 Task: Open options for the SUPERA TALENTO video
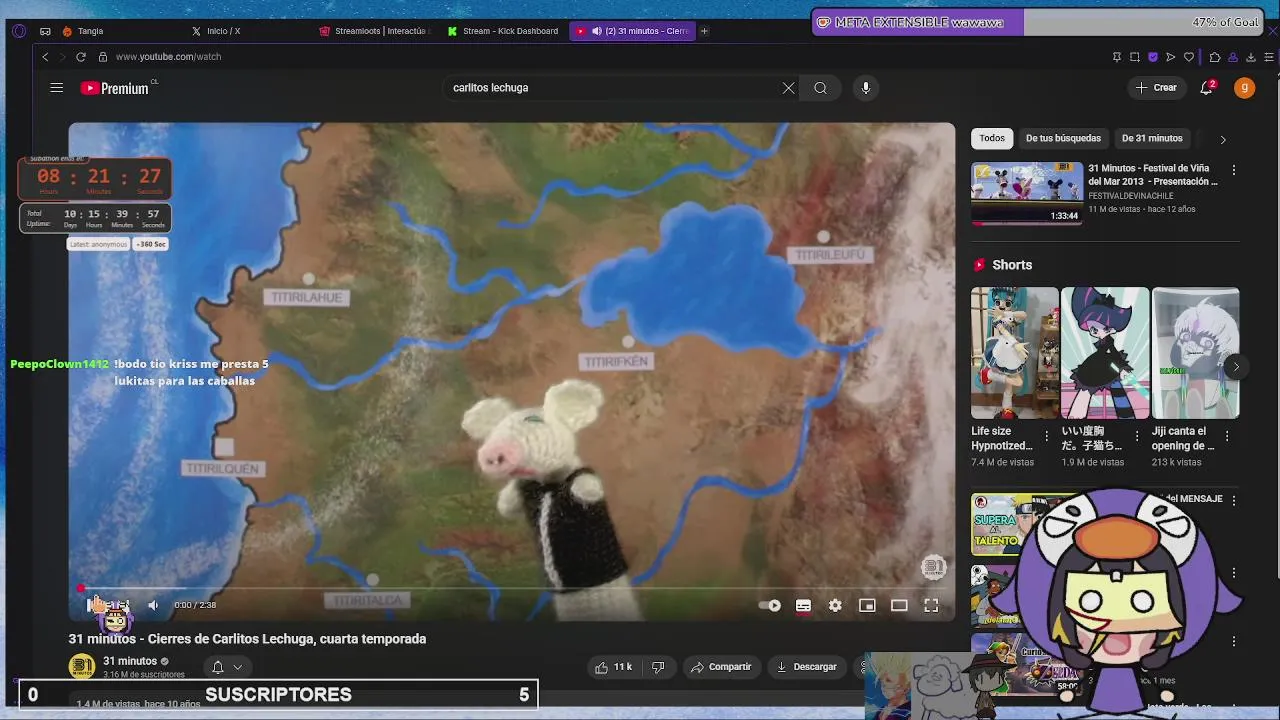point(1233,500)
